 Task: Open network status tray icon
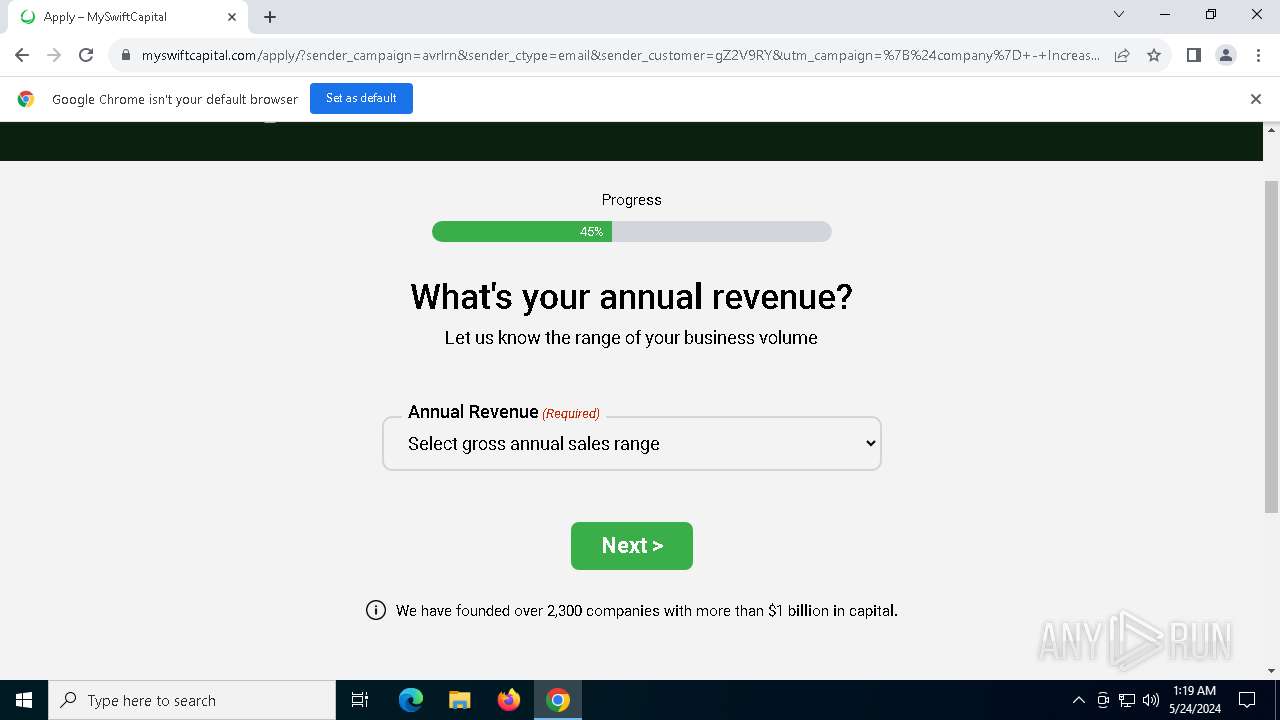[x=1127, y=700]
